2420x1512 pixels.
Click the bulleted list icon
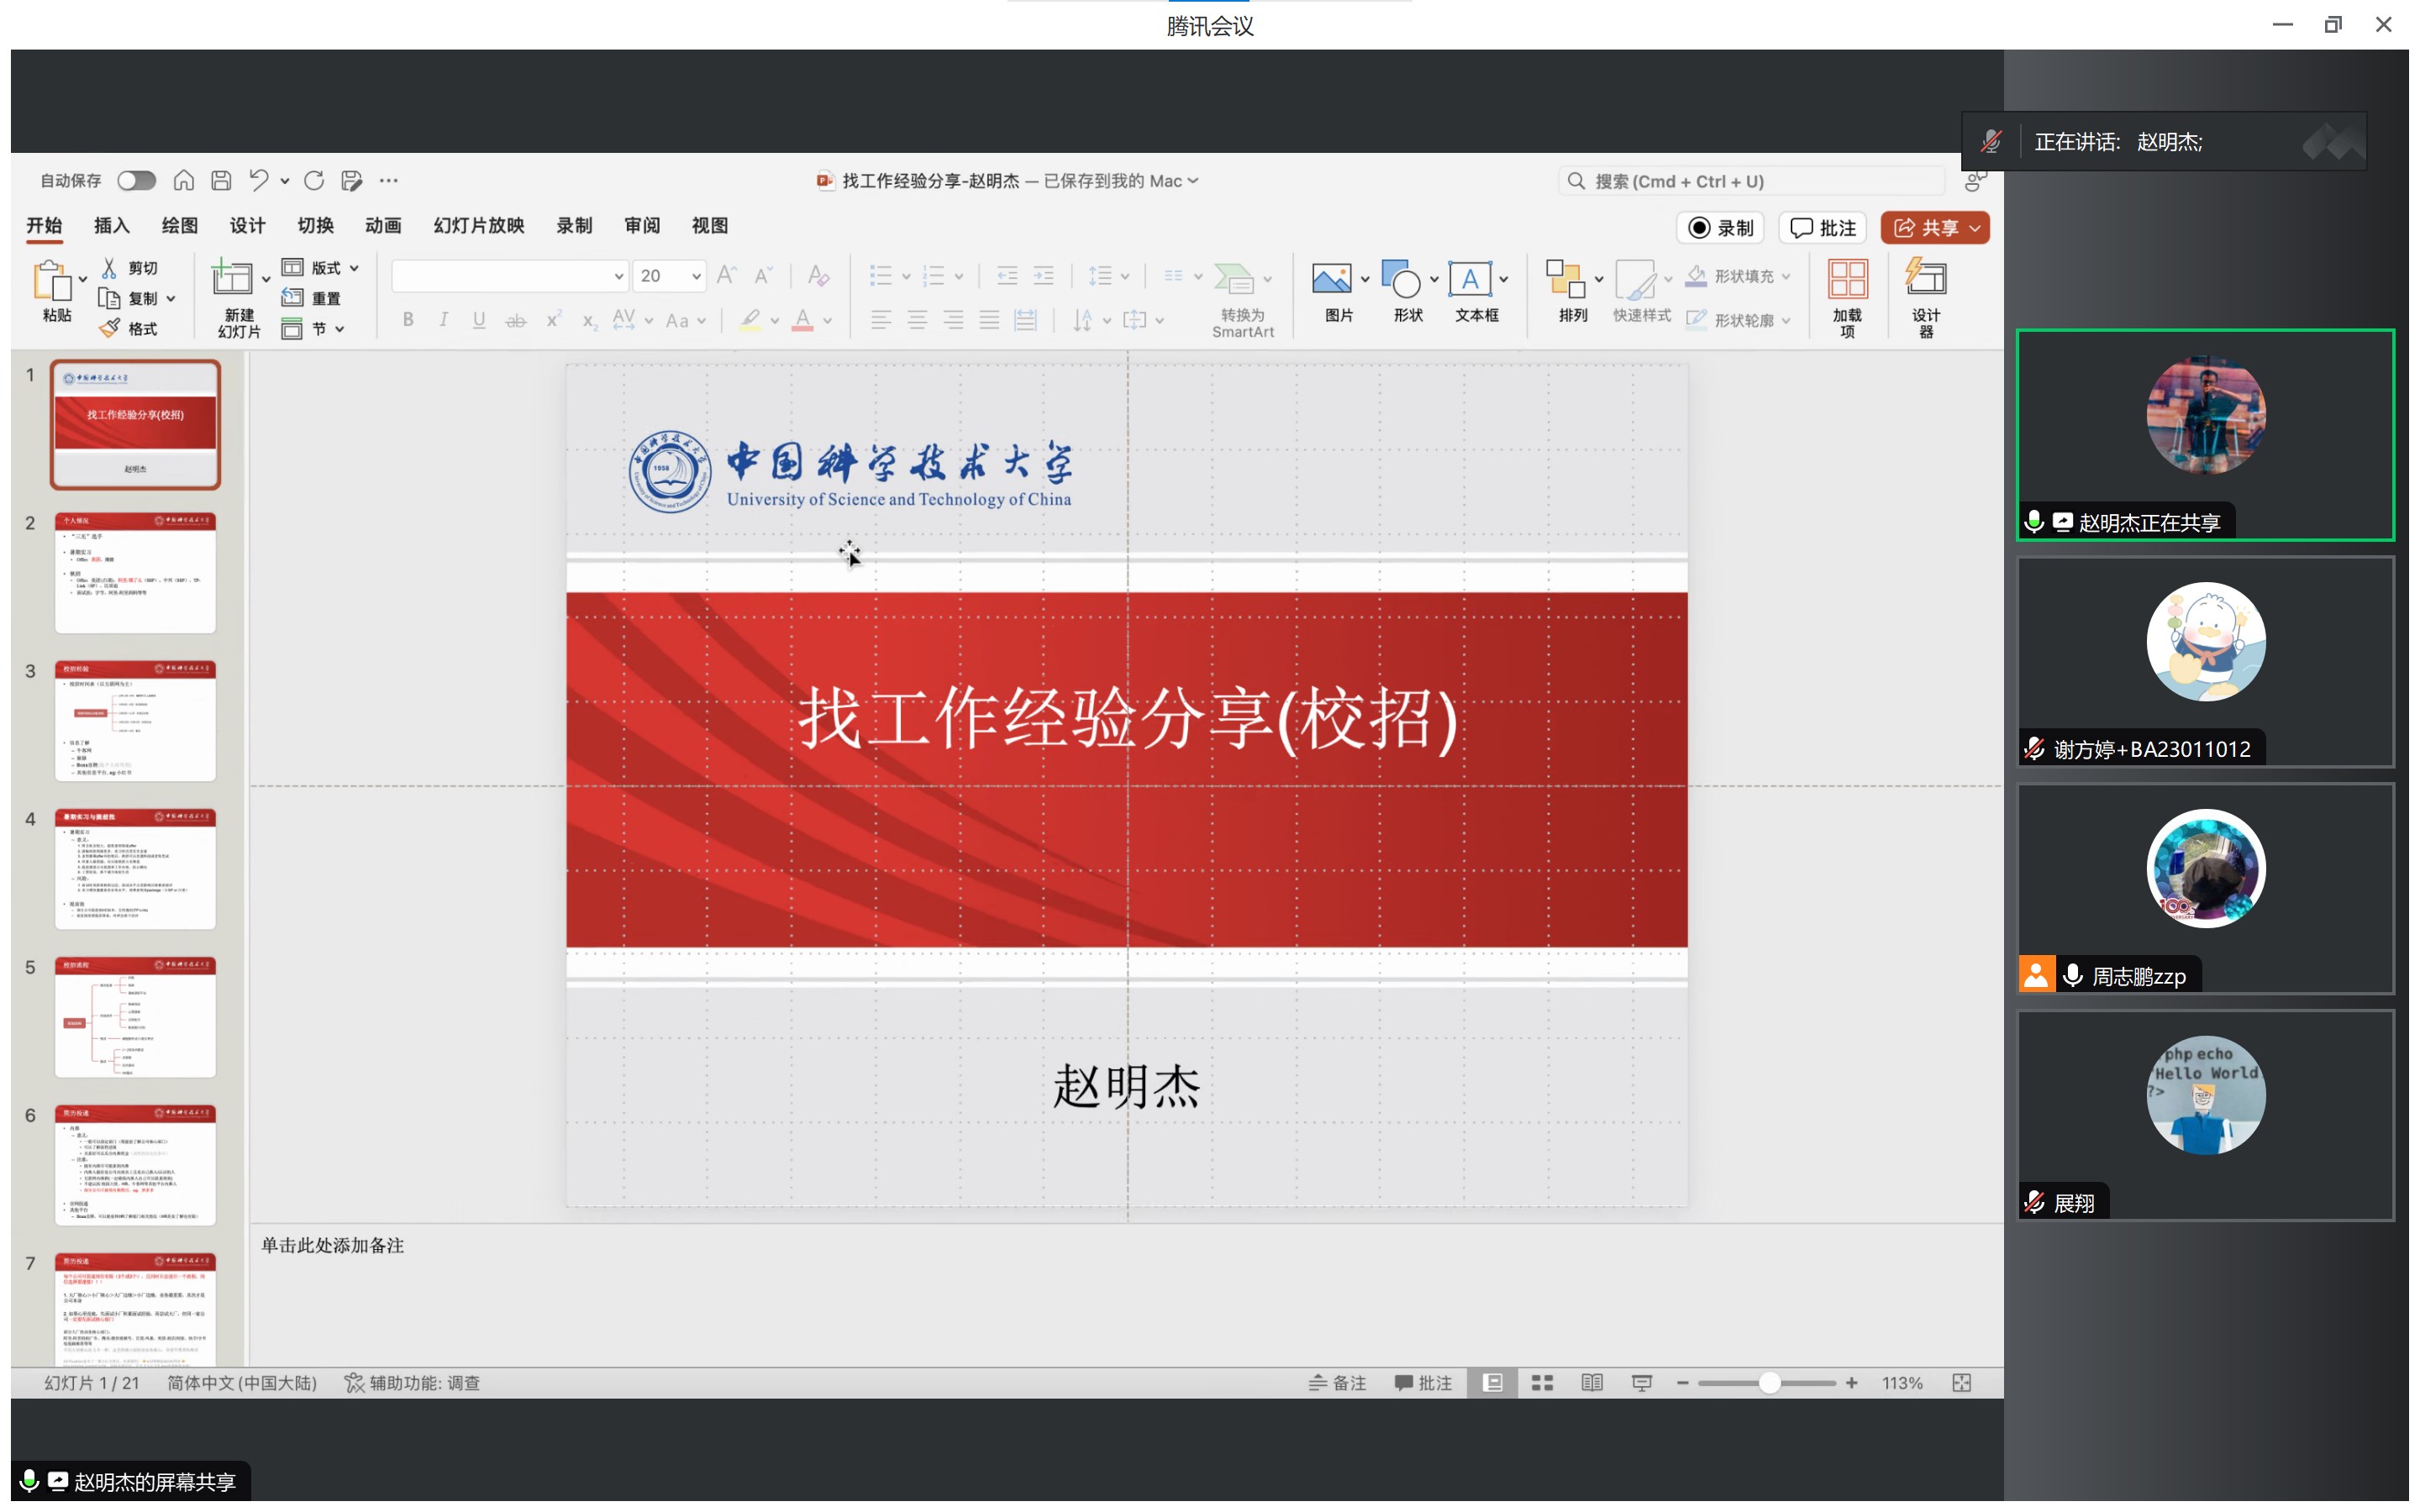click(880, 275)
